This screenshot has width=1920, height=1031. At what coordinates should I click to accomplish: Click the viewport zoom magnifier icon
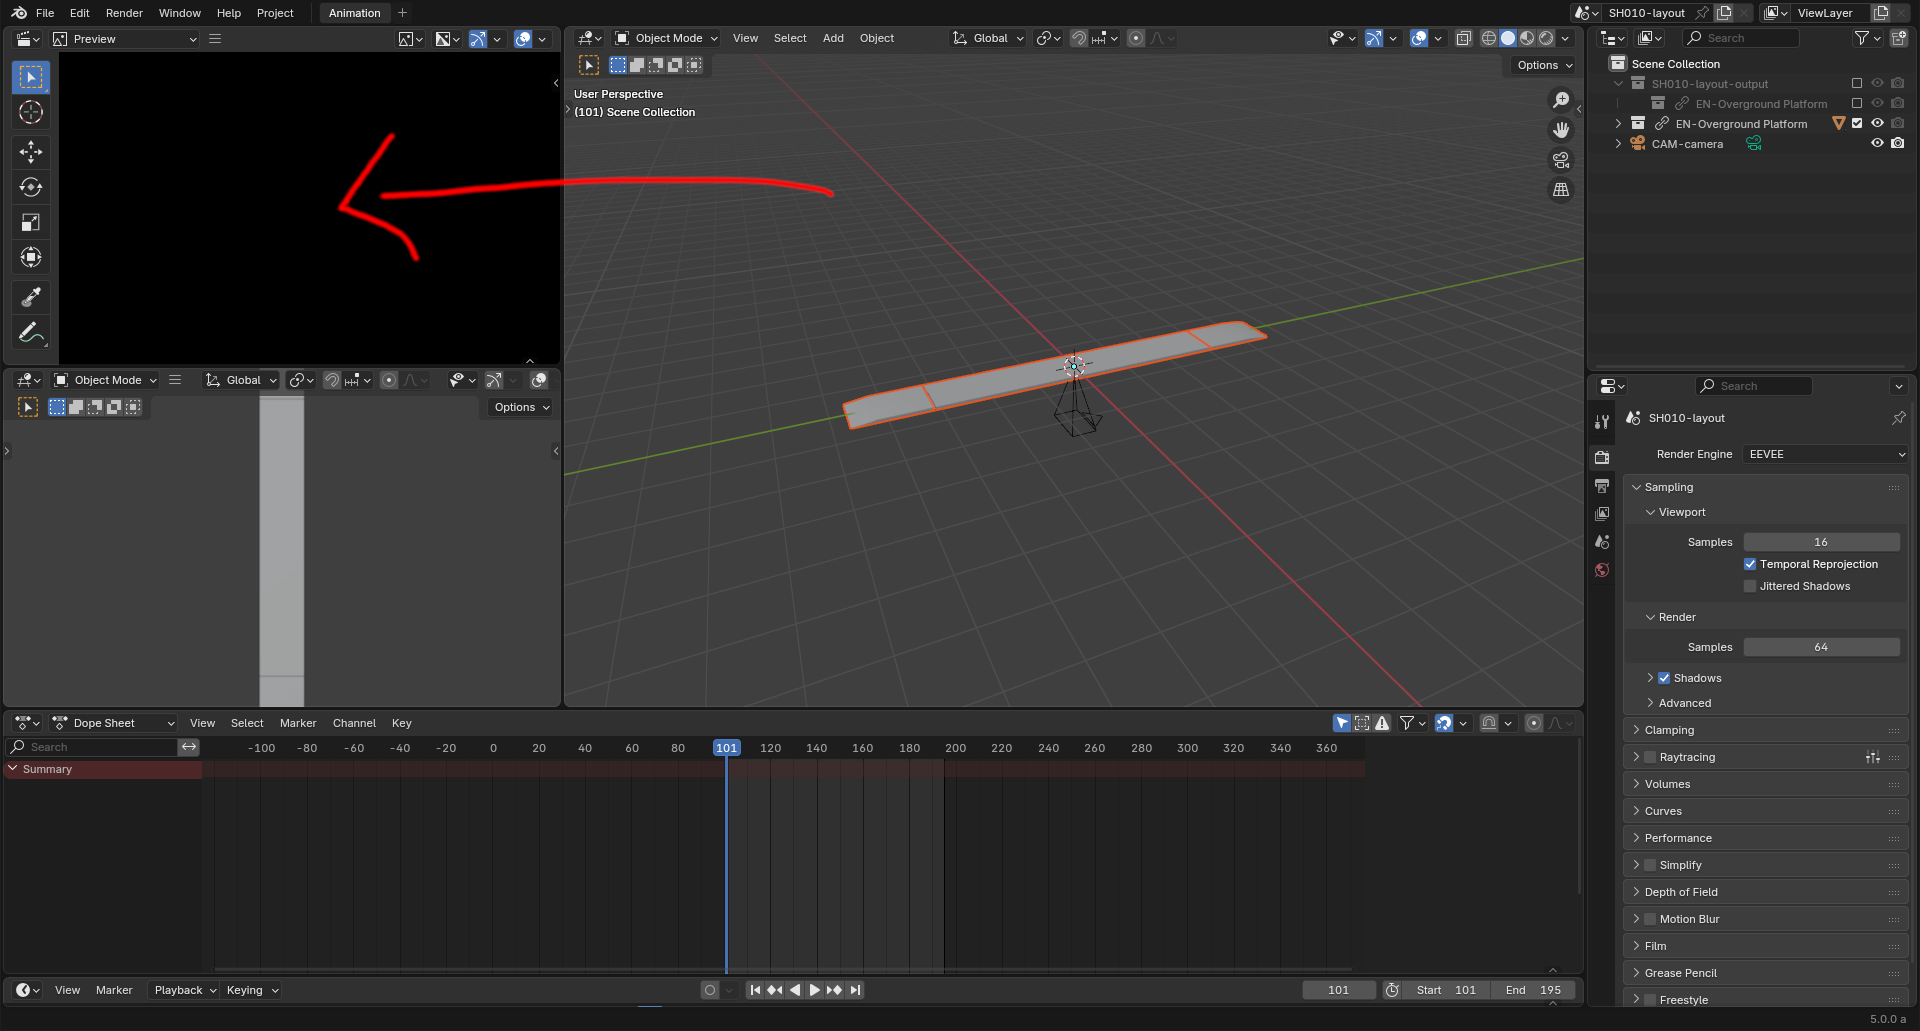click(1560, 100)
